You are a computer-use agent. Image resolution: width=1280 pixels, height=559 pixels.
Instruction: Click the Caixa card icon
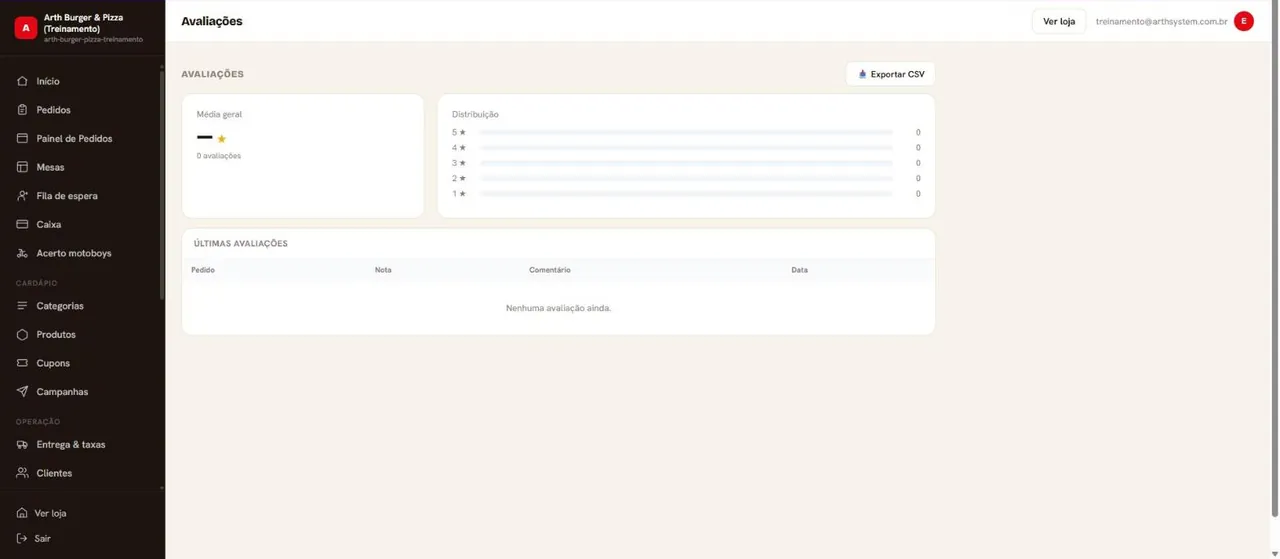click(22, 225)
